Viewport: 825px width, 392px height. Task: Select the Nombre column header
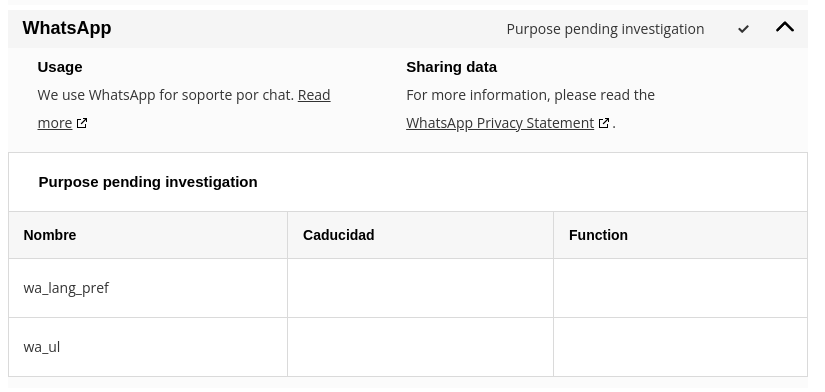pyautogui.click(x=148, y=235)
